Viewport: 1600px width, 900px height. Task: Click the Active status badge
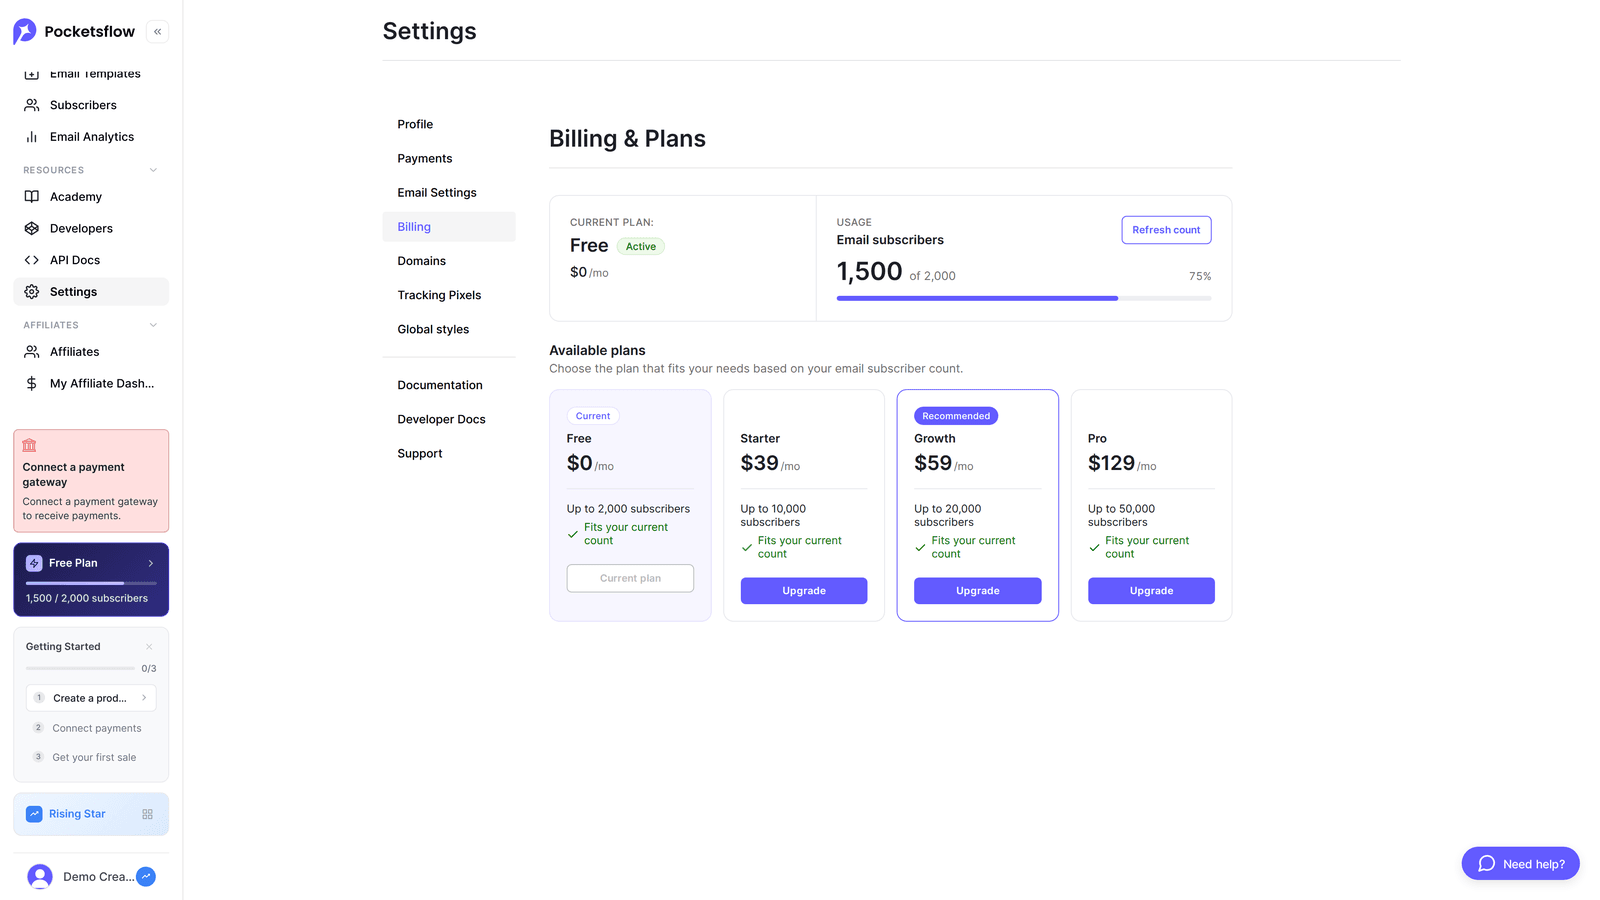[641, 247]
